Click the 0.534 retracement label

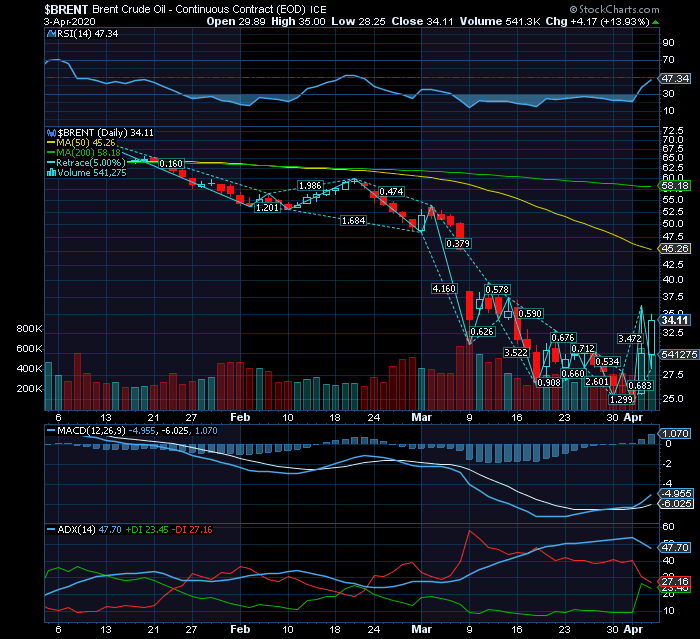point(607,361)
